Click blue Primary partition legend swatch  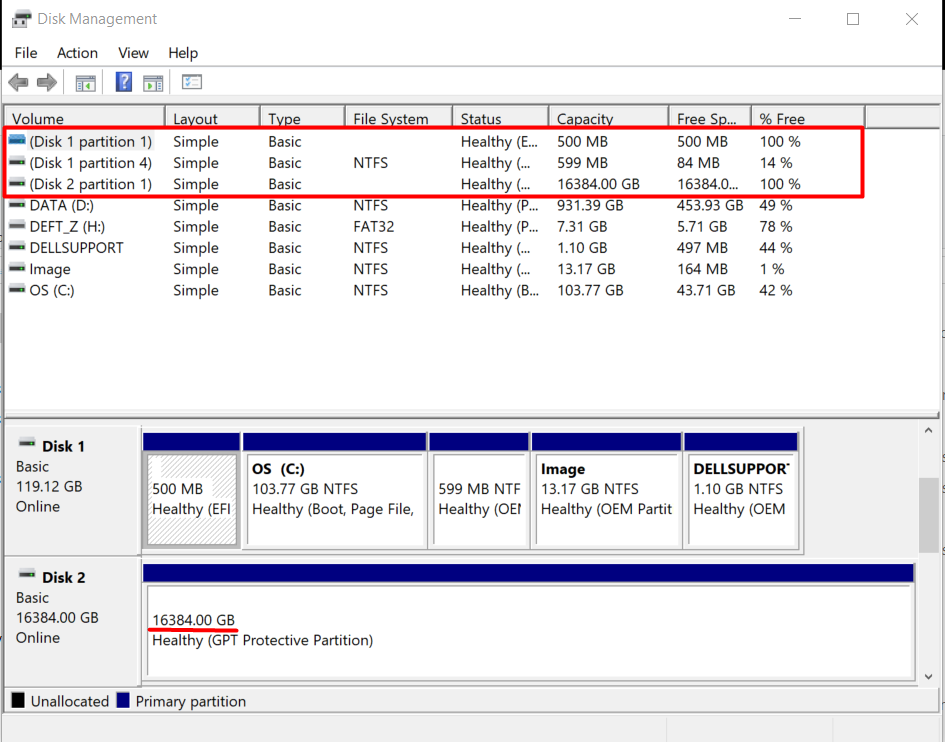[x=123, y=700]
